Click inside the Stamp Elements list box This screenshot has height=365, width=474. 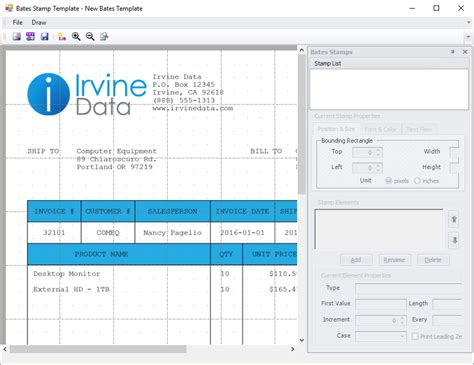click(379, 229)
